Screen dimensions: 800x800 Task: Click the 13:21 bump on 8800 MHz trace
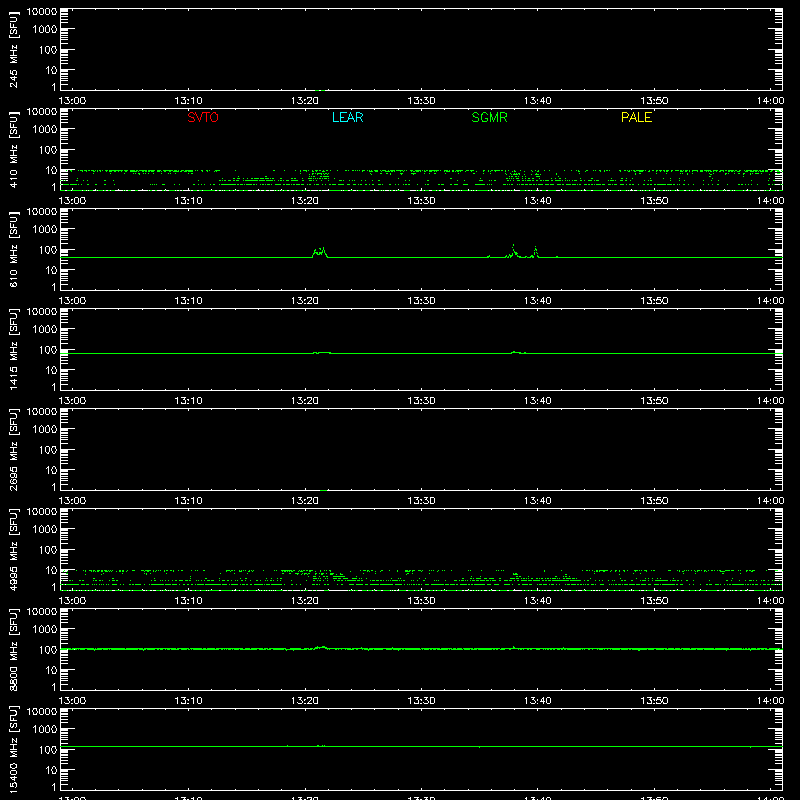pos(322,647)
